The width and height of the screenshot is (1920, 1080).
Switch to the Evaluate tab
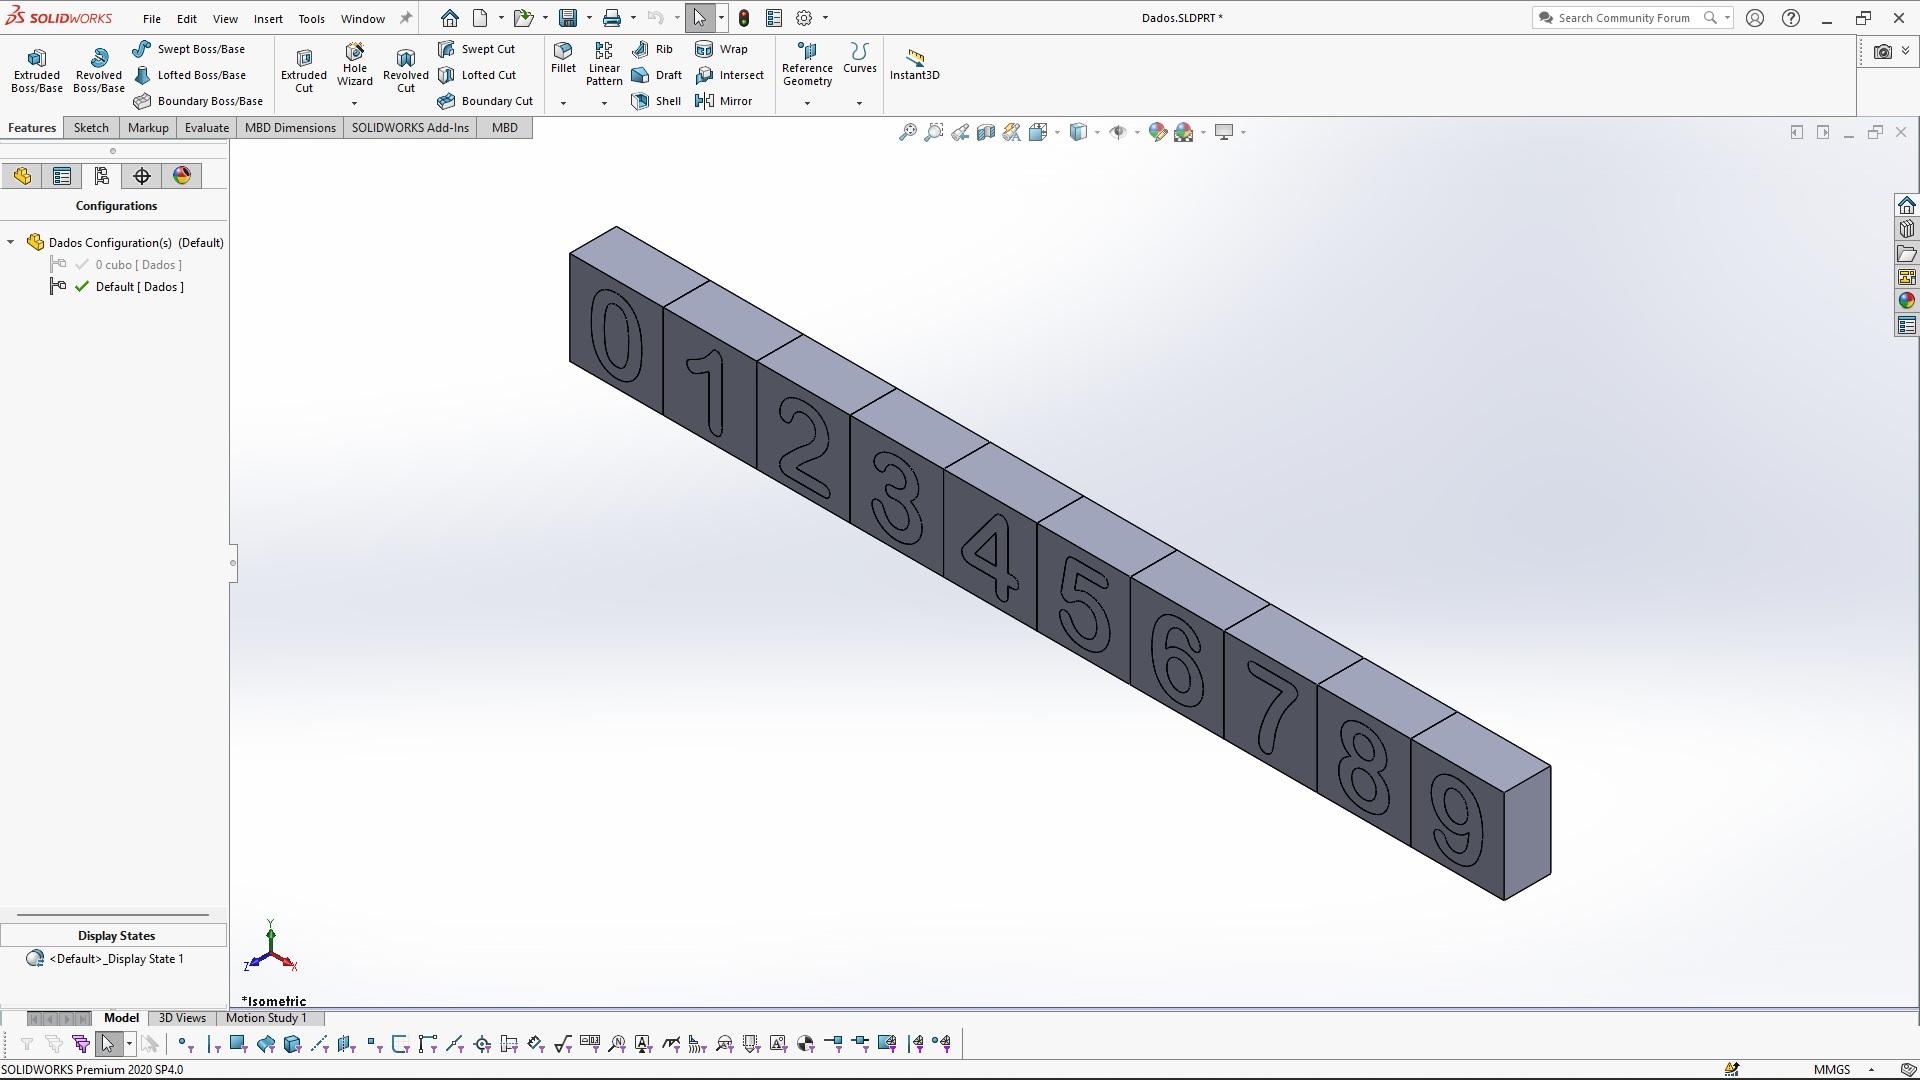[207, 128]
